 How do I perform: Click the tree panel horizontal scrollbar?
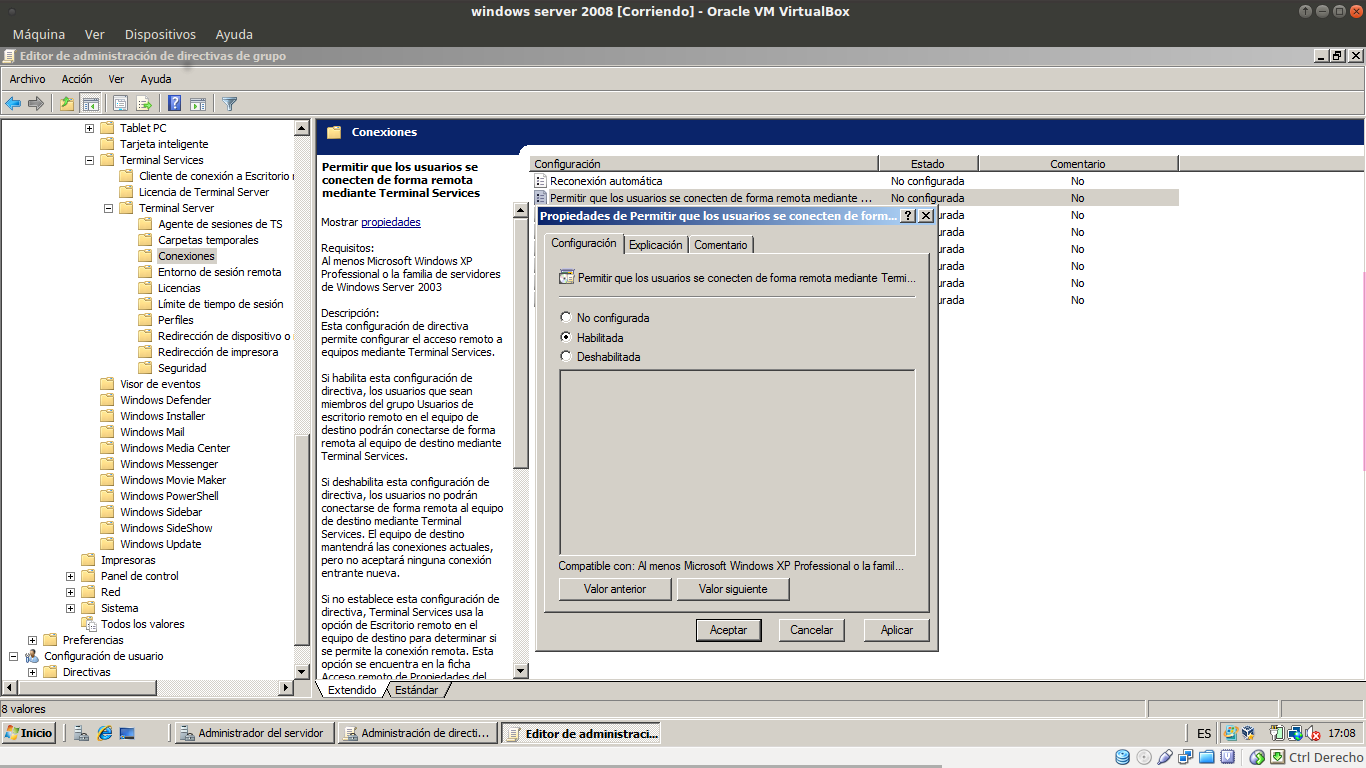click(x=150, y=688)
